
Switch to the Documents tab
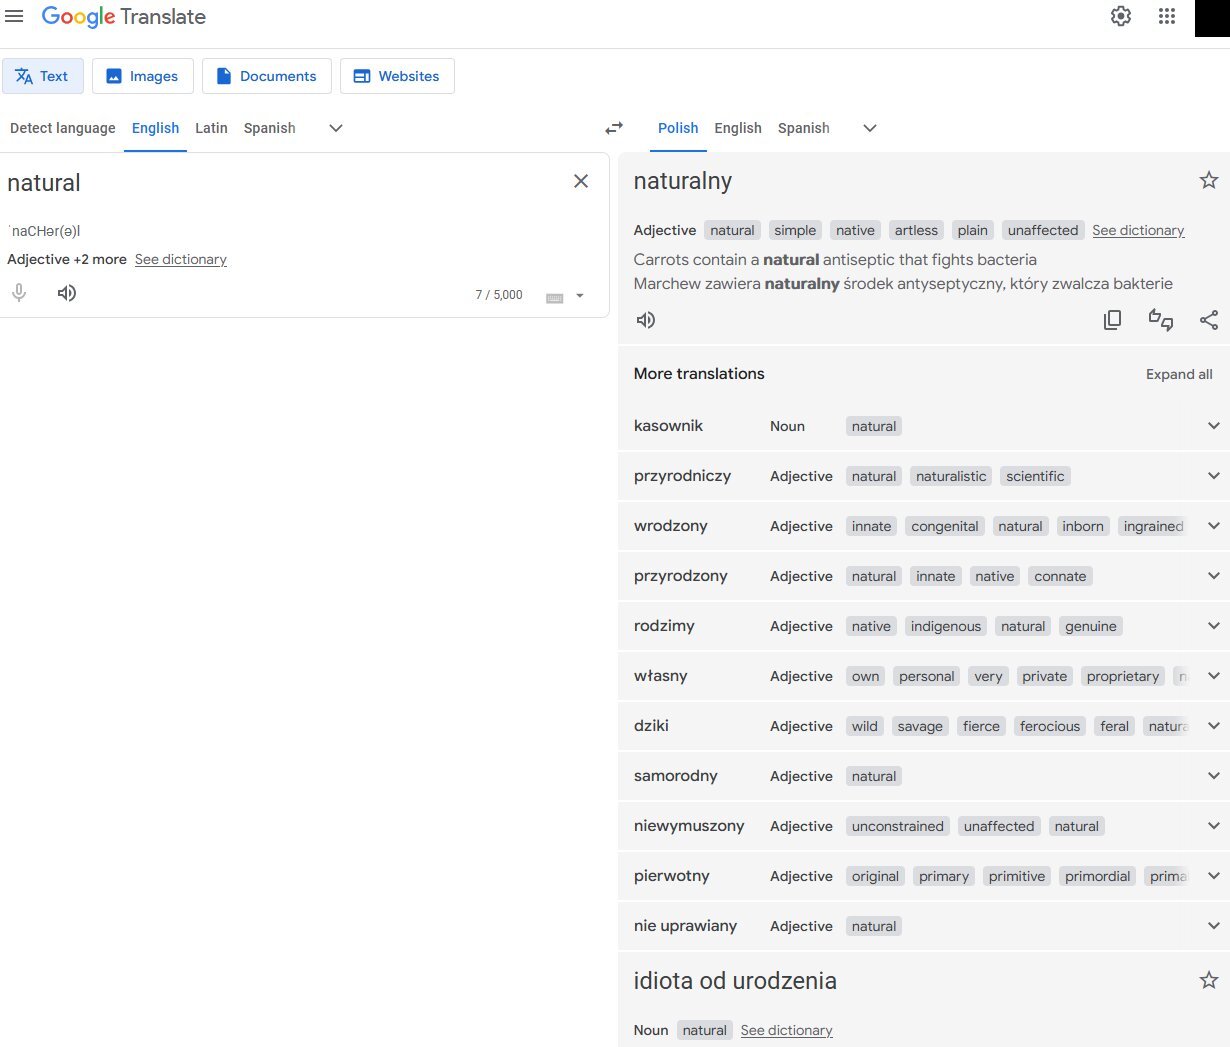267,76
